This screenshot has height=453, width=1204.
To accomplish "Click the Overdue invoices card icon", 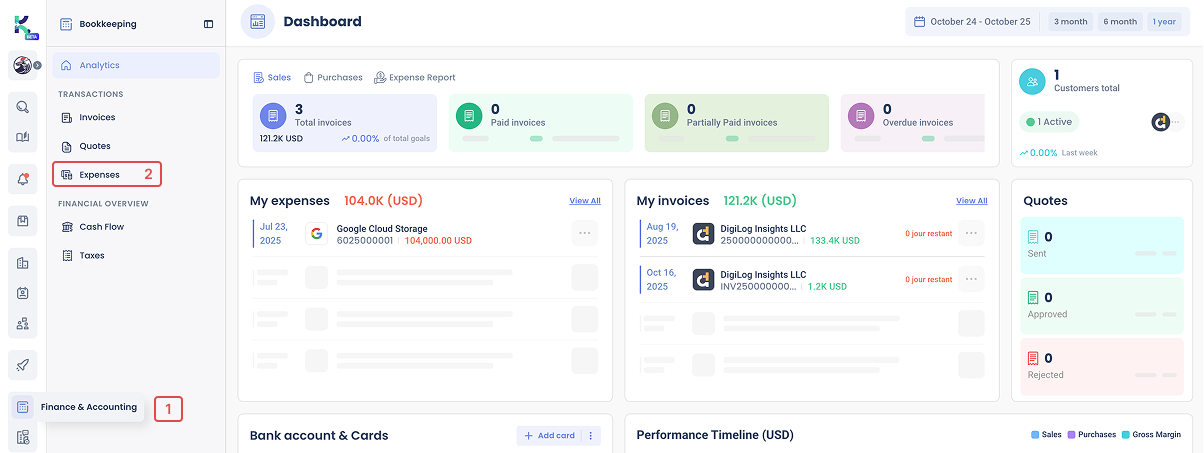I will pyautogui.click(x=862, y=116).
